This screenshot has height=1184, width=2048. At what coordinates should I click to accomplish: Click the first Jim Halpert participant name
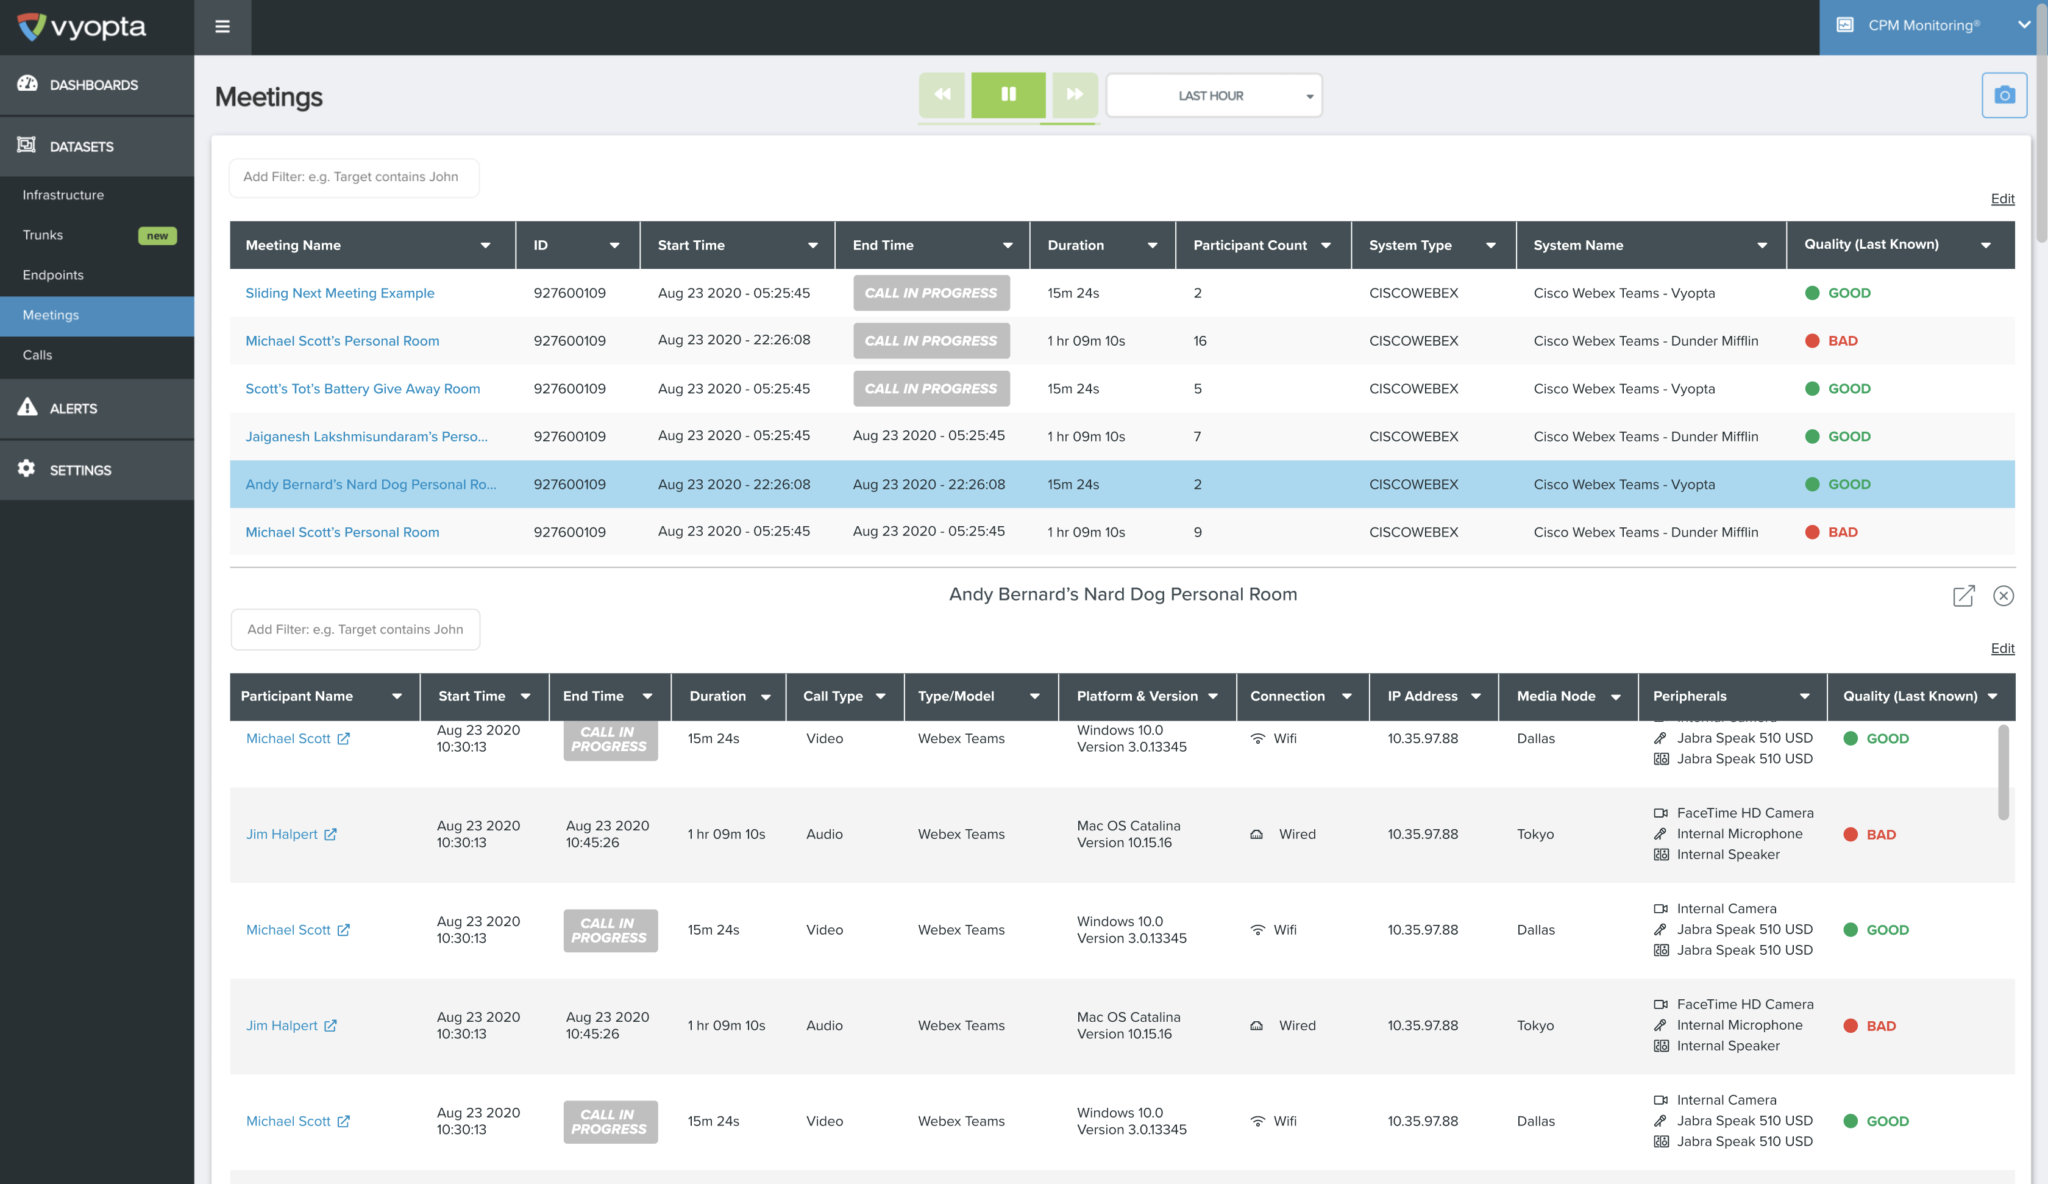282,834
